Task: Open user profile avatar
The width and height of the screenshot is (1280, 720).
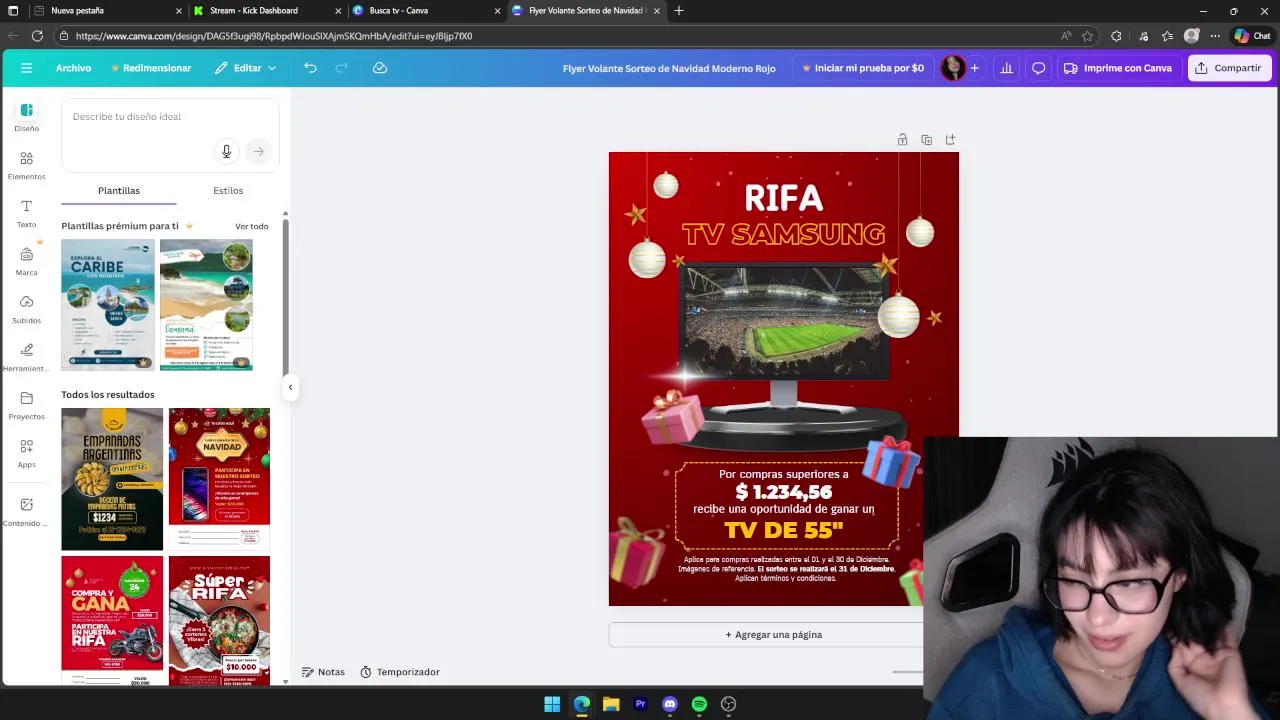Action: point(953,68)
